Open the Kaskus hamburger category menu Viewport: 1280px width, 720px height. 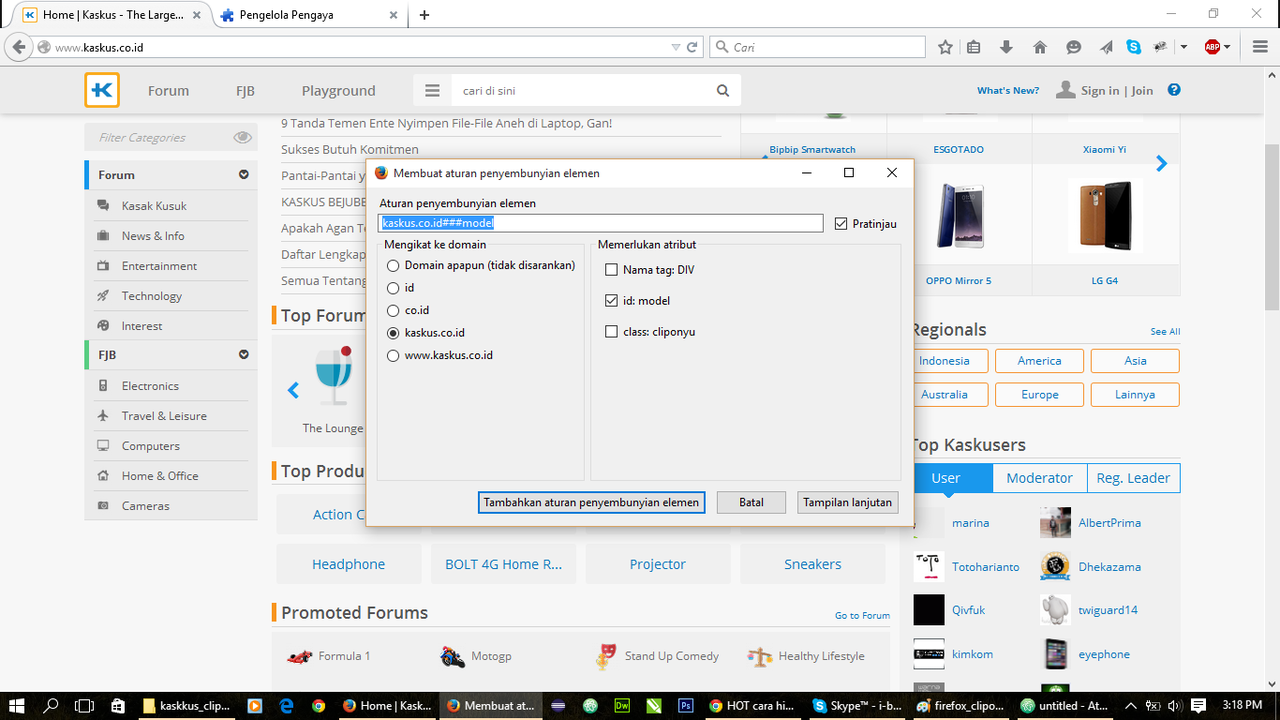(432, 91)
